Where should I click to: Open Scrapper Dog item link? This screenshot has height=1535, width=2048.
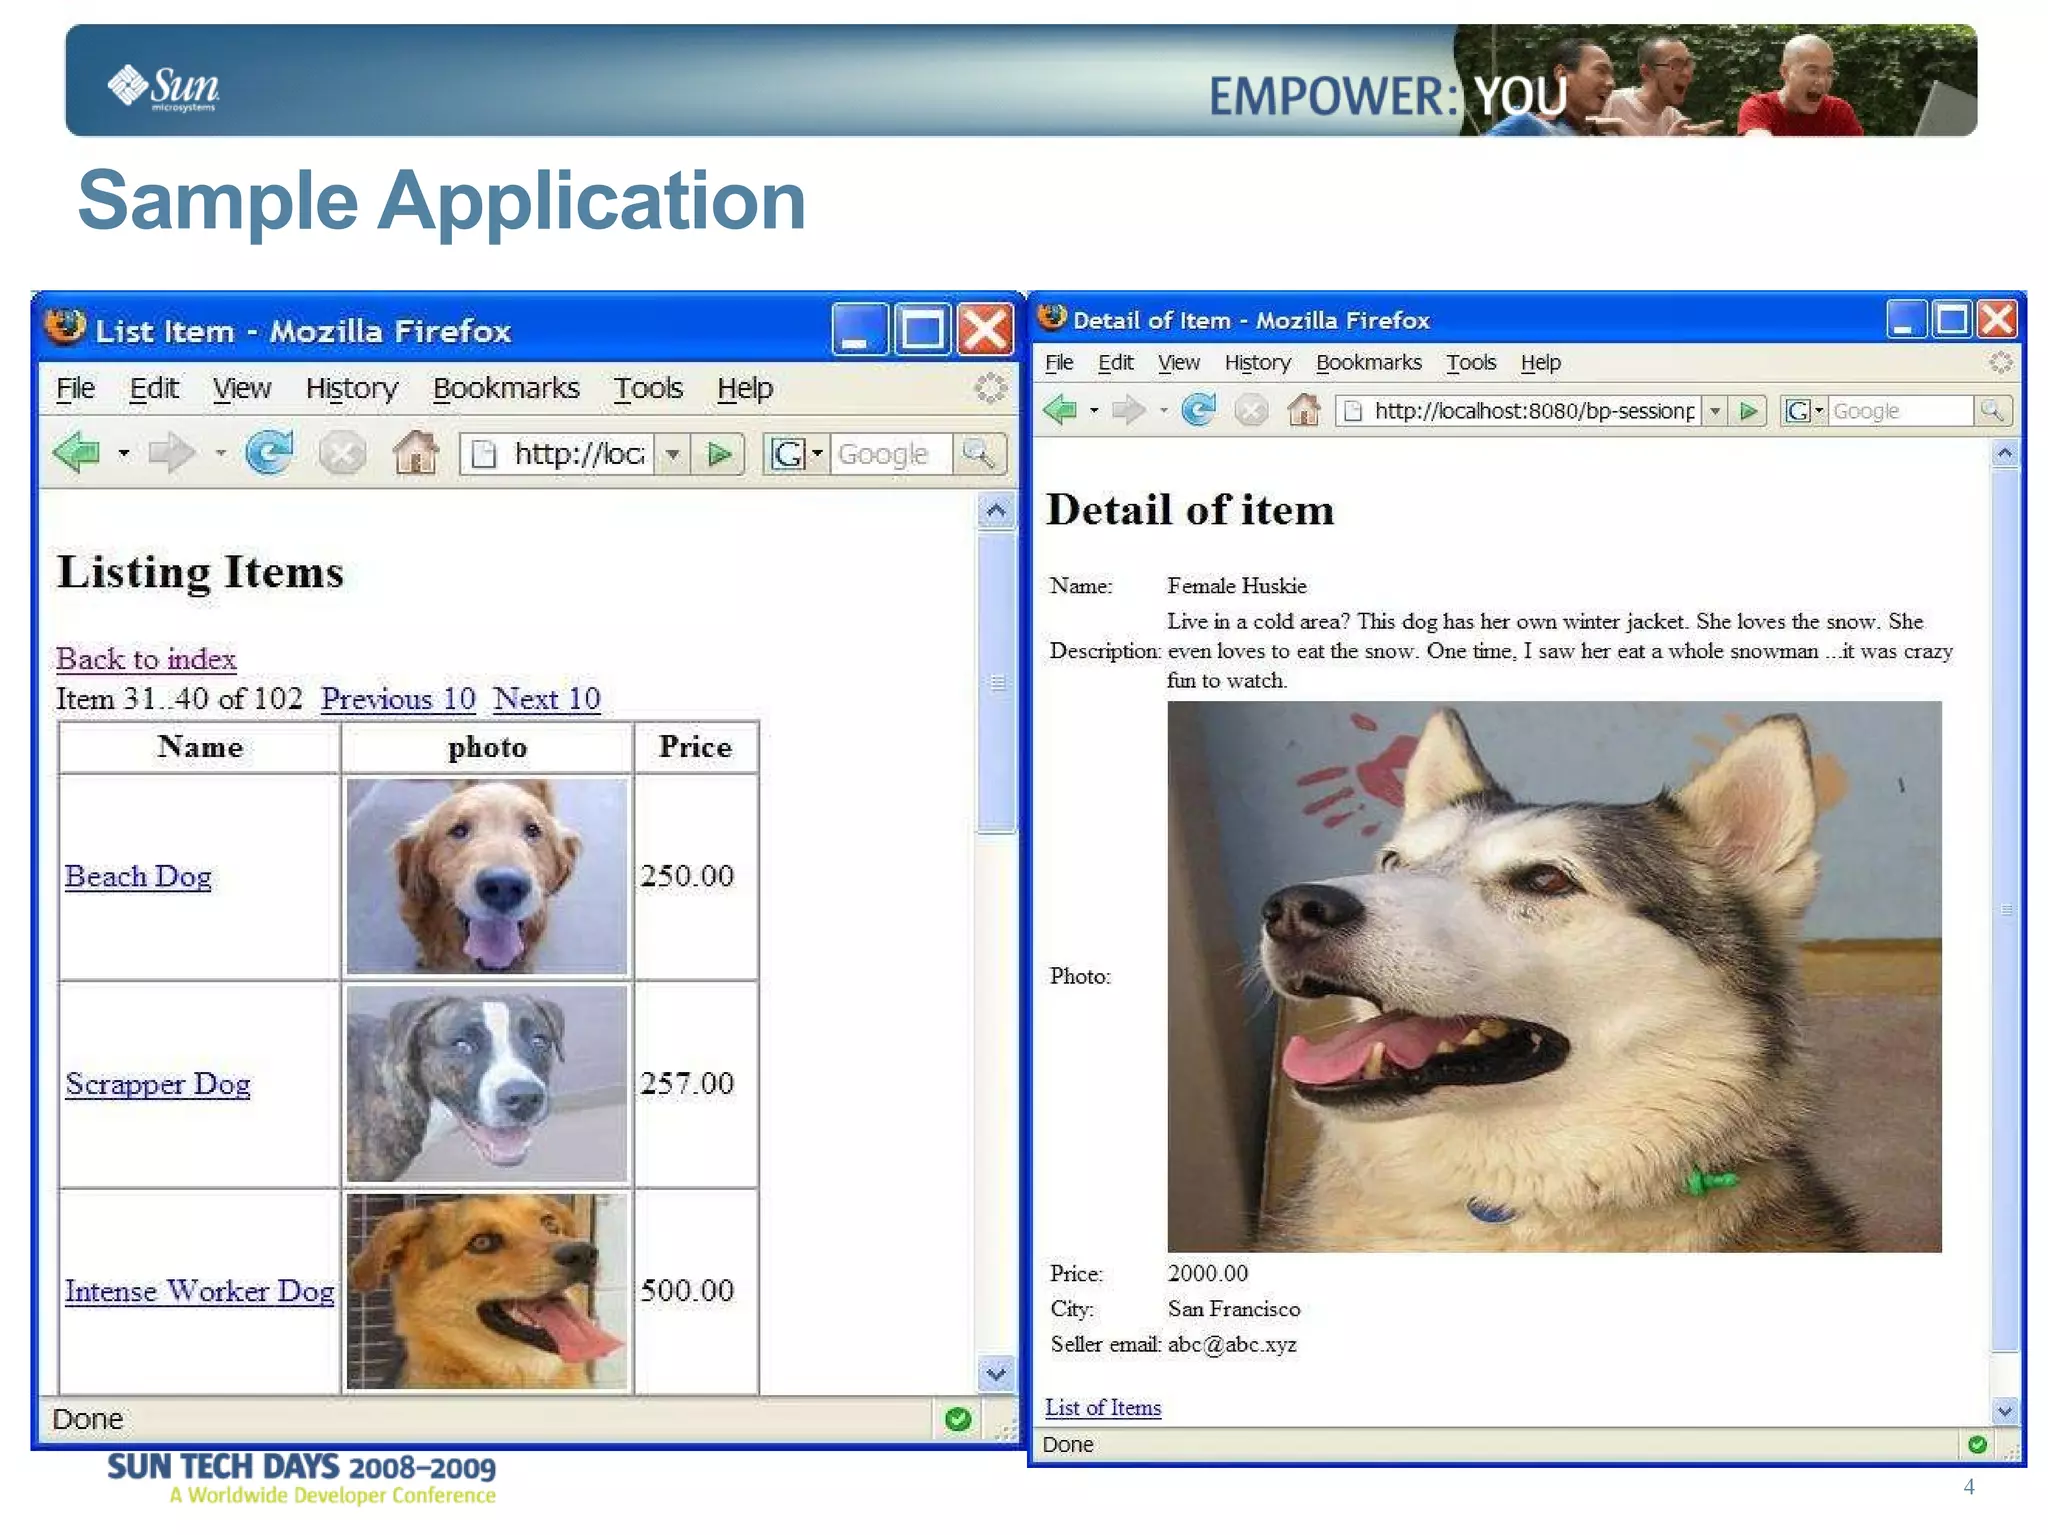tap(158, 1084)
